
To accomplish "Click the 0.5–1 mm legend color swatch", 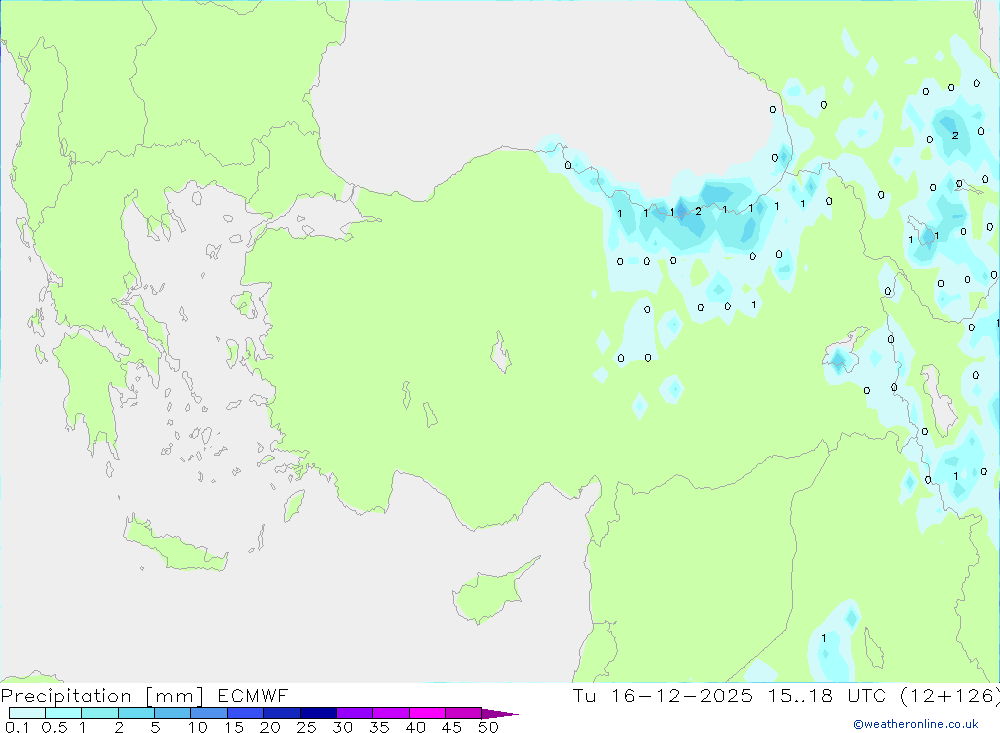I will (x=64, y=713).
